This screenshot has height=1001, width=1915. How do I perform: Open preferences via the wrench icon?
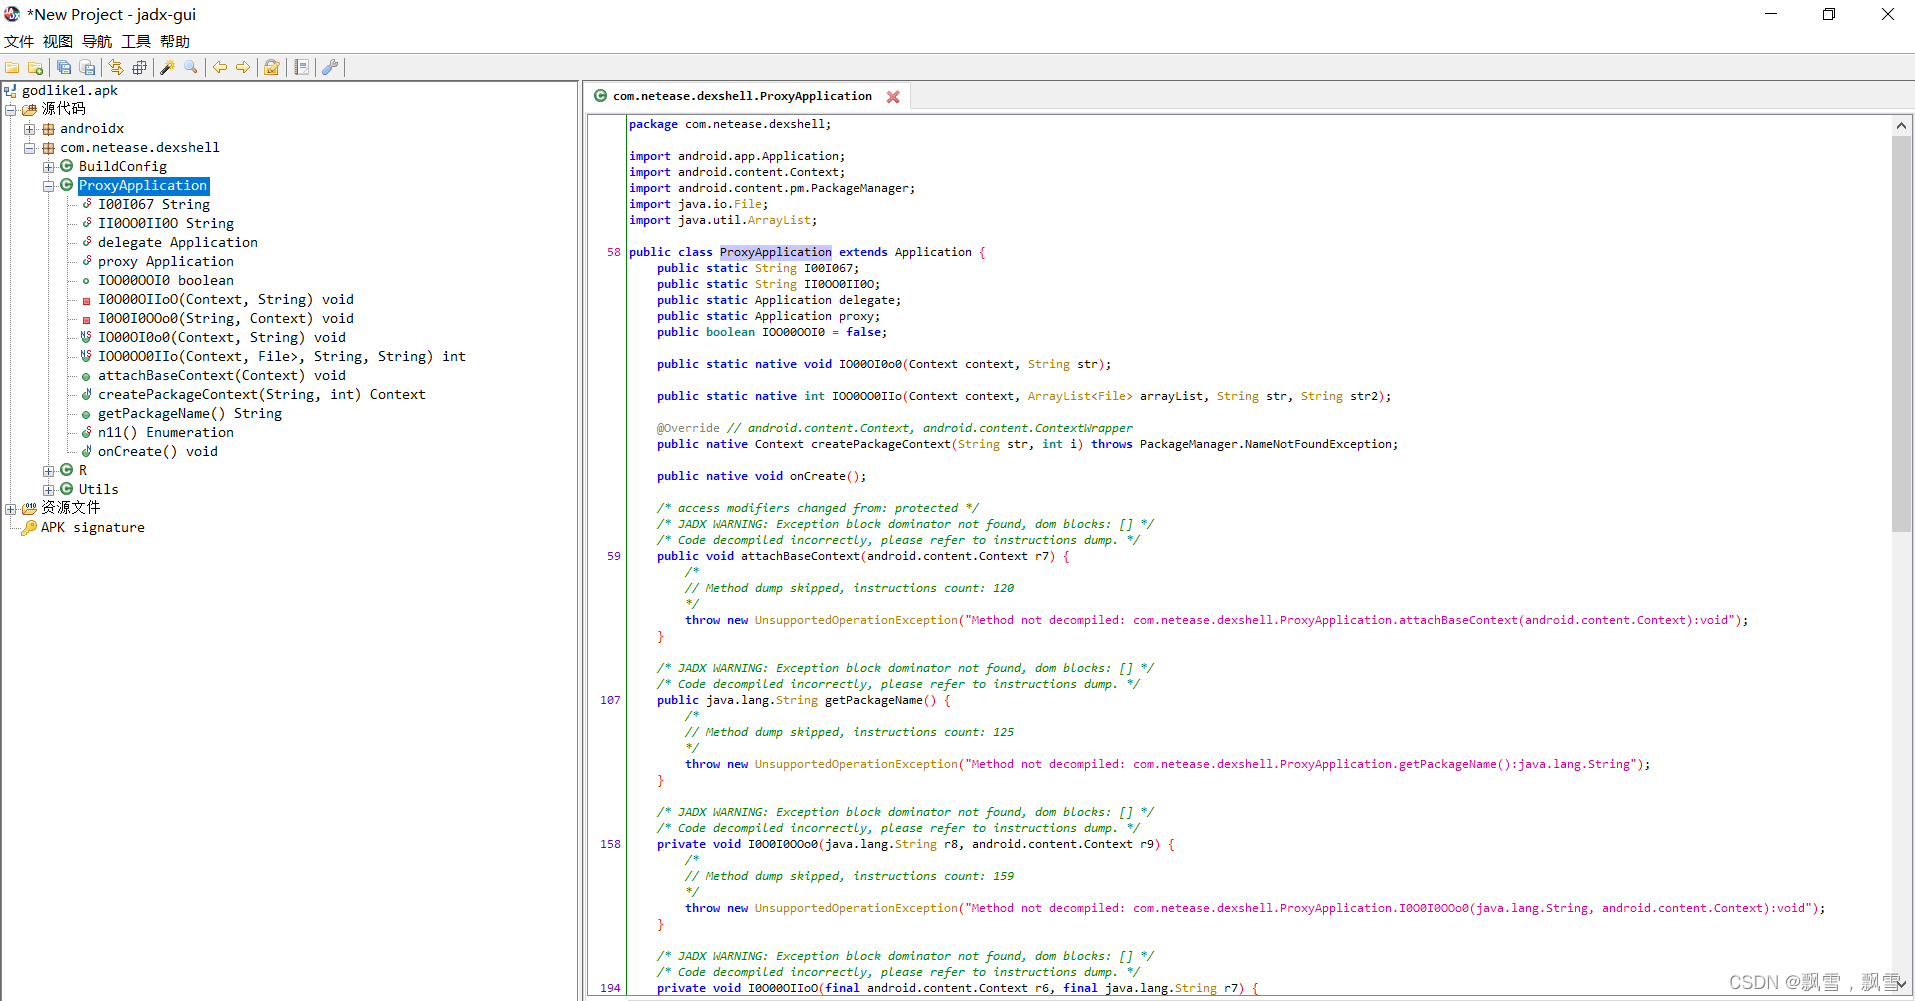[330, 67]
